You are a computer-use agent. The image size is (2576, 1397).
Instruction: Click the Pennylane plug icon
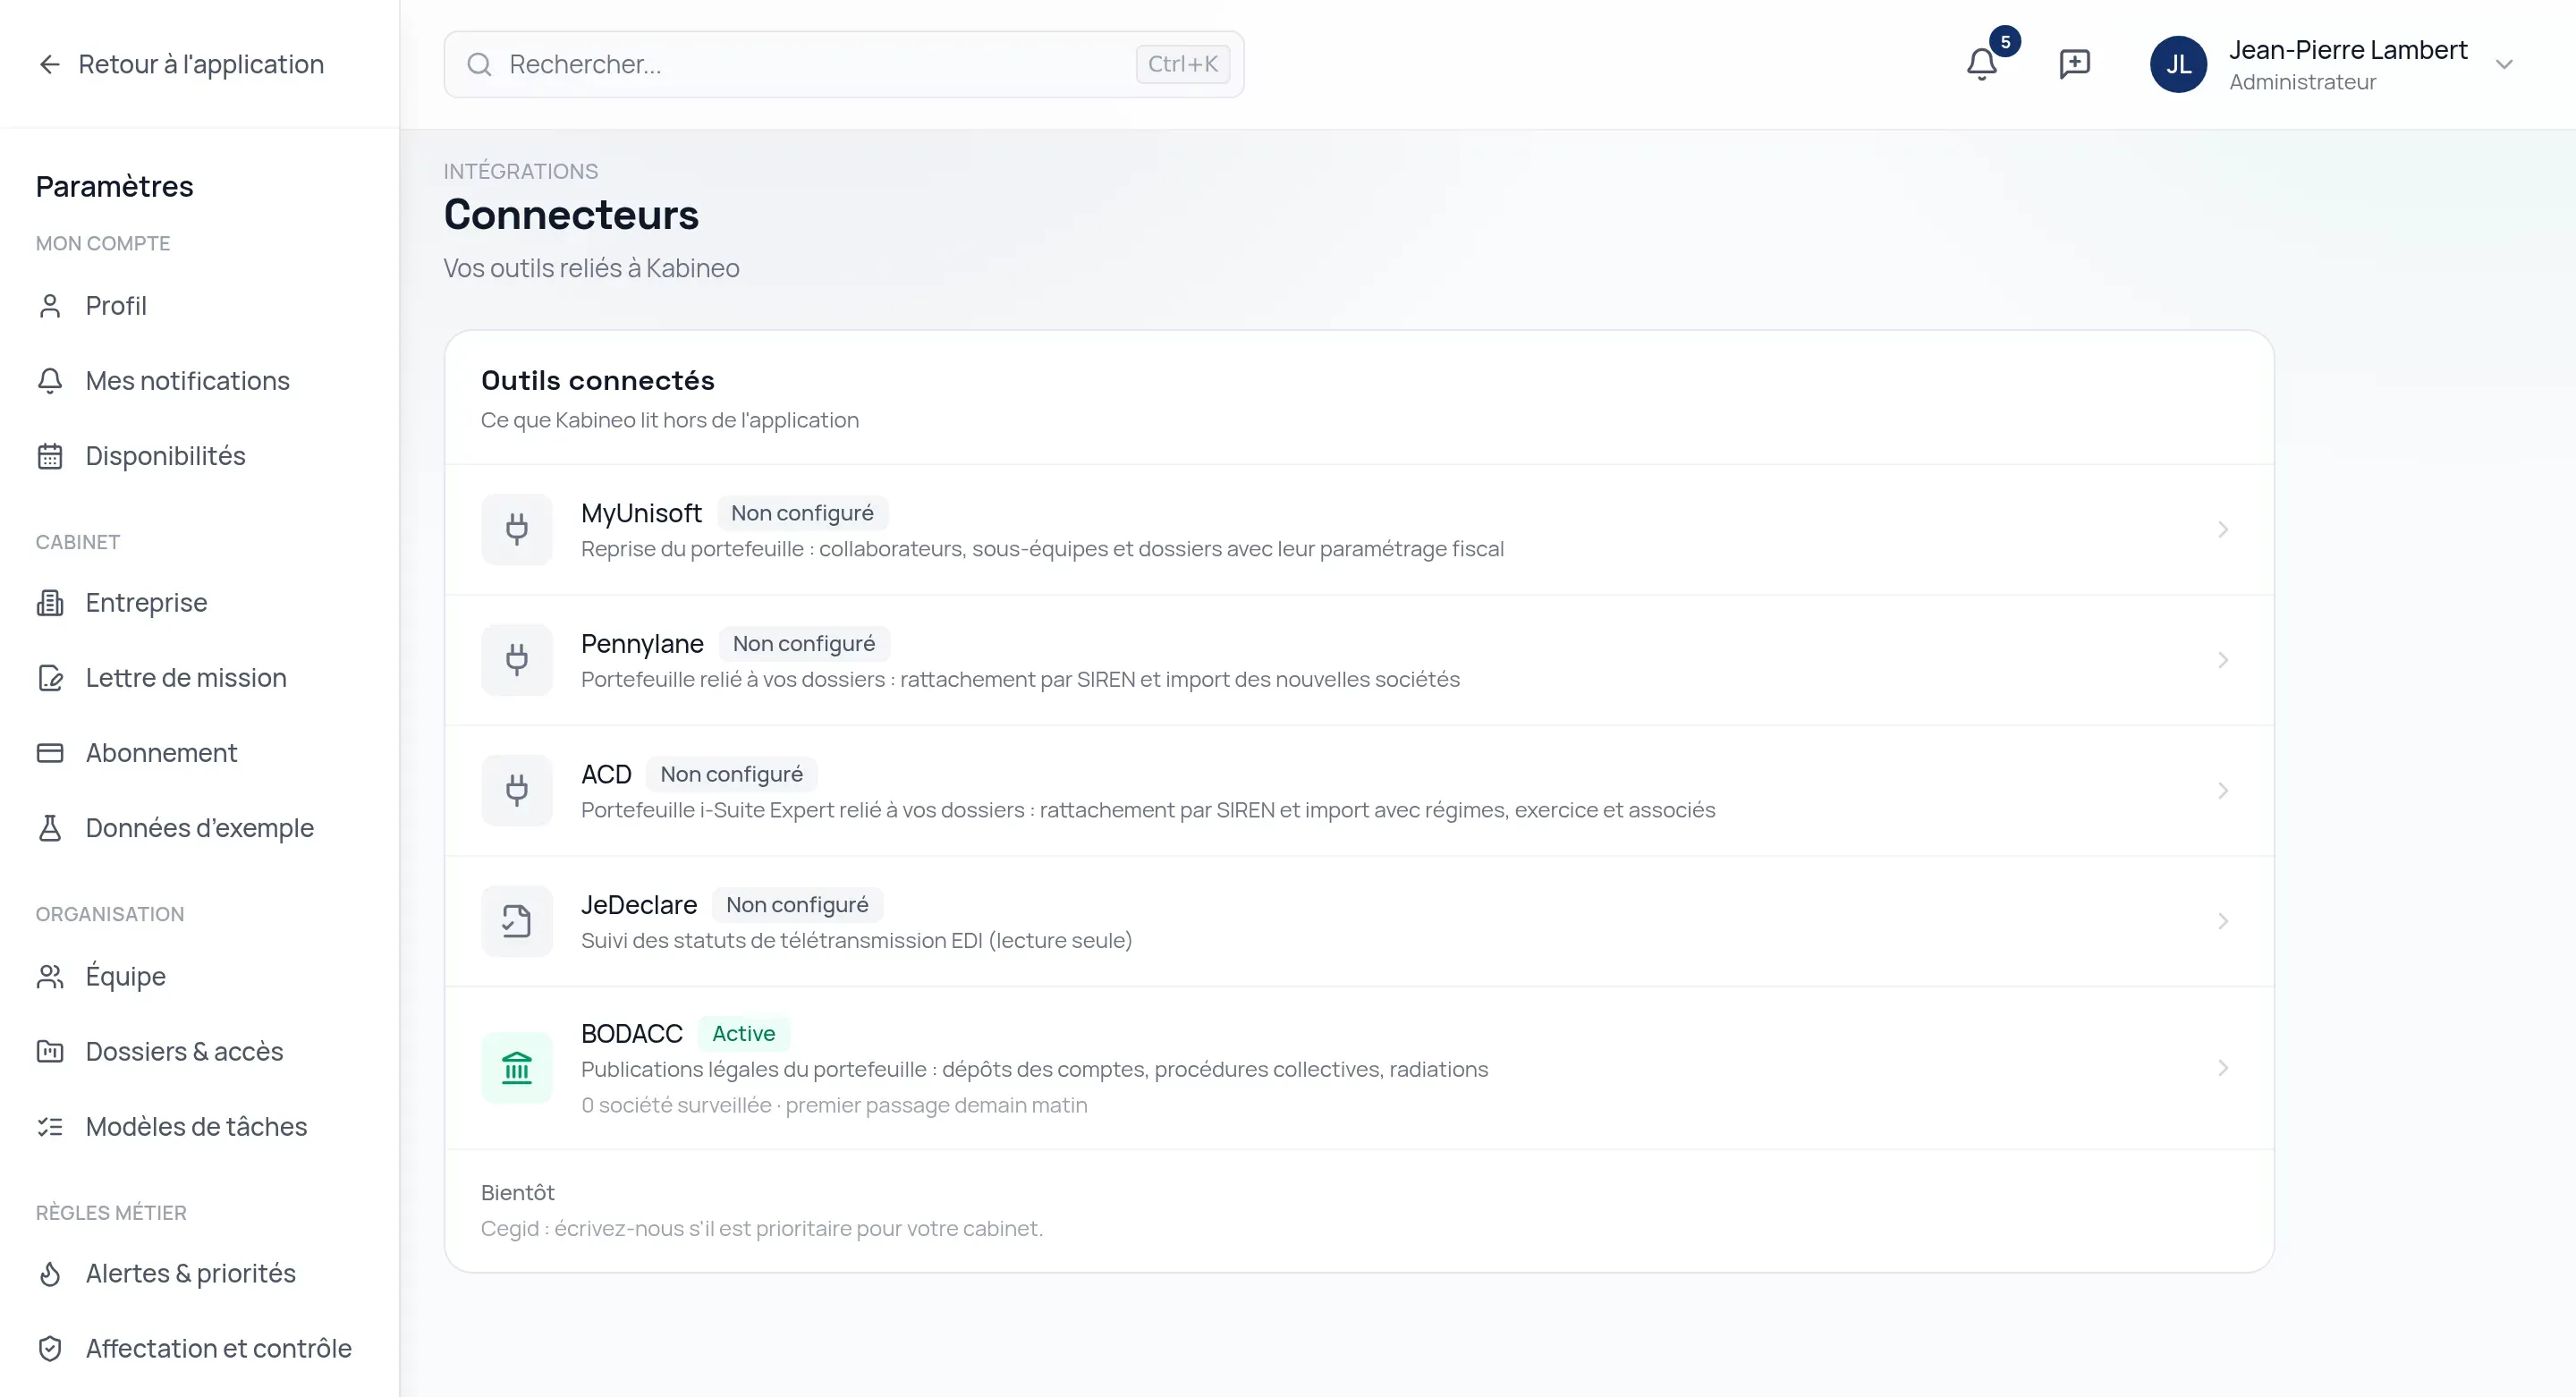pyautogui.click(x=517, y=660)
